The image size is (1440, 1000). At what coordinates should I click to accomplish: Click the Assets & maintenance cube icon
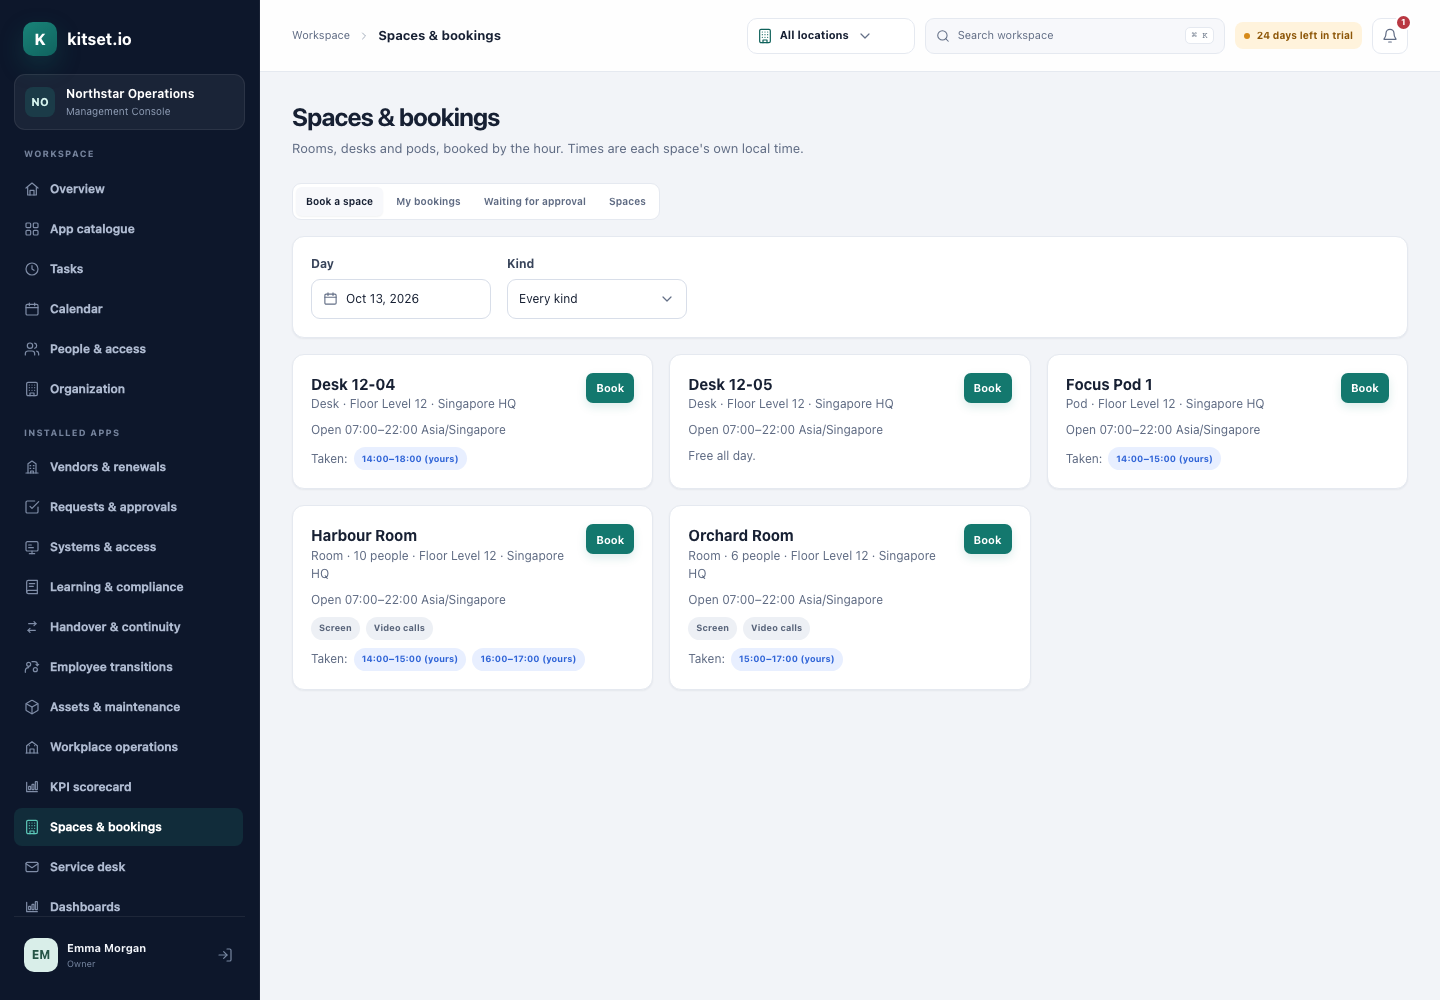point(32,707)
